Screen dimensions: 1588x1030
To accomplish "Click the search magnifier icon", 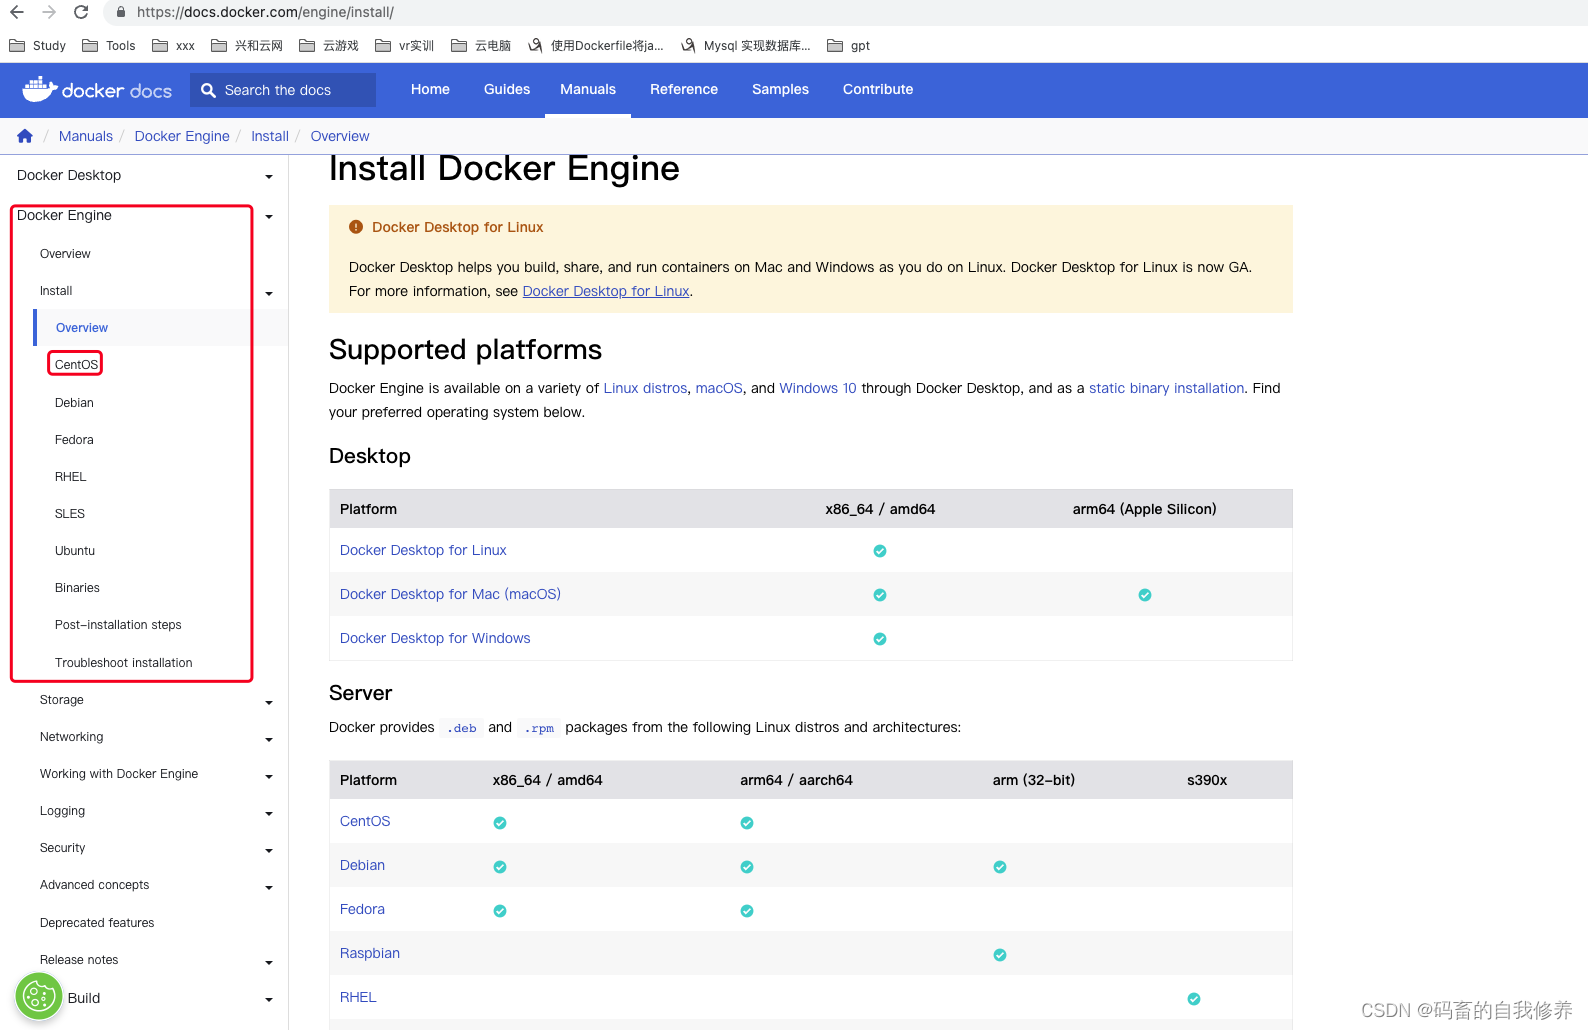I will pyautogui.click(x=208, y=90).
